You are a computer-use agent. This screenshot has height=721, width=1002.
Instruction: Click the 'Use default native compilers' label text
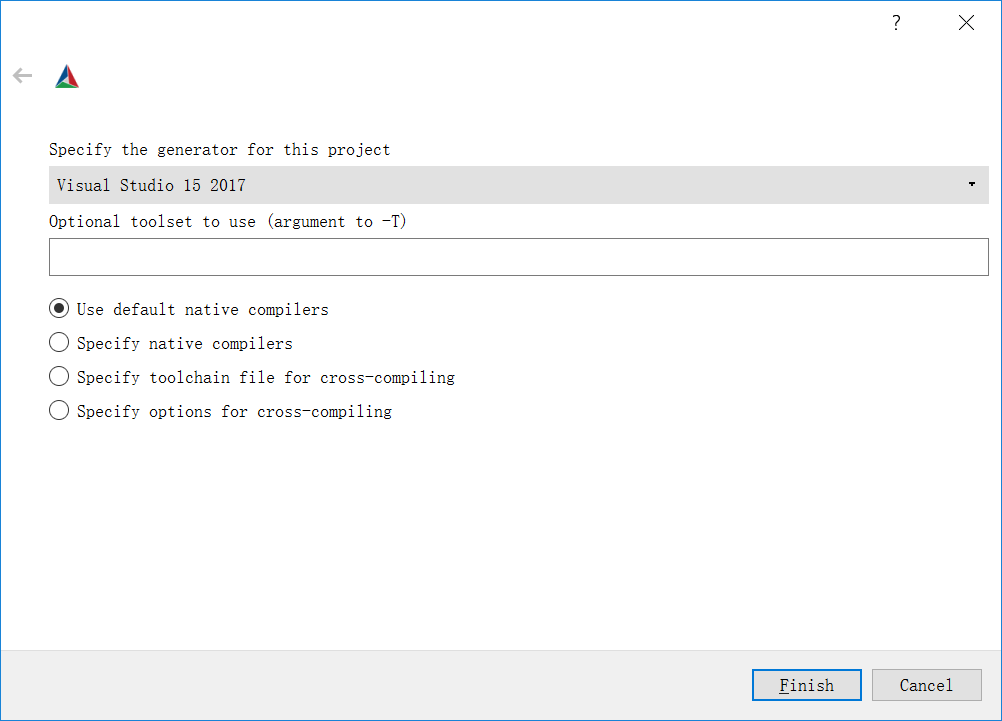point(203,310)
